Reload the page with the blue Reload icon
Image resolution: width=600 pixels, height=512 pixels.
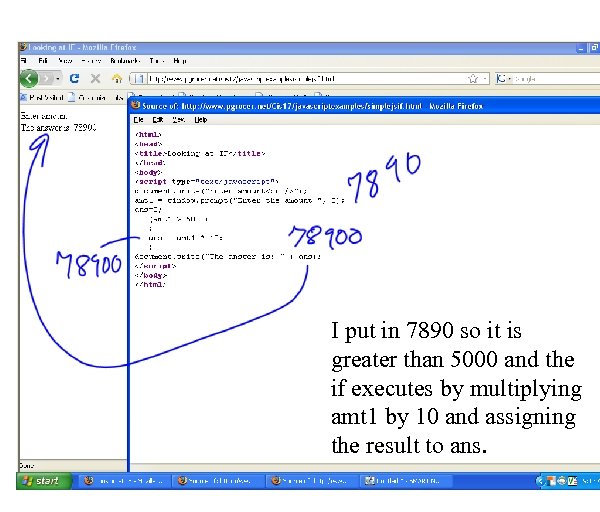[x=74, y=78]
